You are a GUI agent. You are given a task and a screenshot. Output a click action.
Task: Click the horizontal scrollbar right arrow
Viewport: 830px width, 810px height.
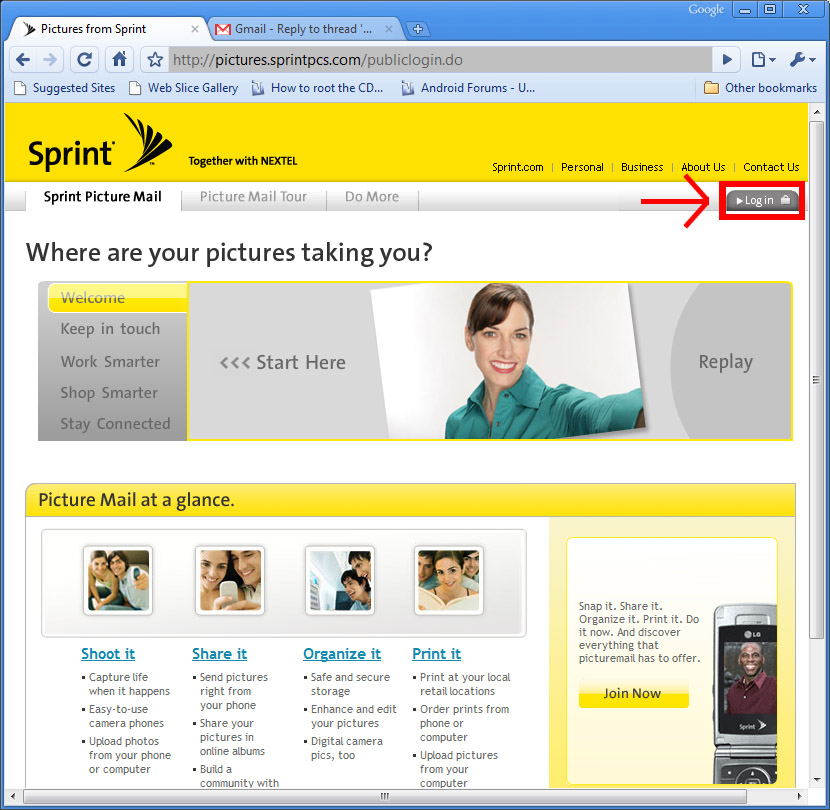[799, 796]
